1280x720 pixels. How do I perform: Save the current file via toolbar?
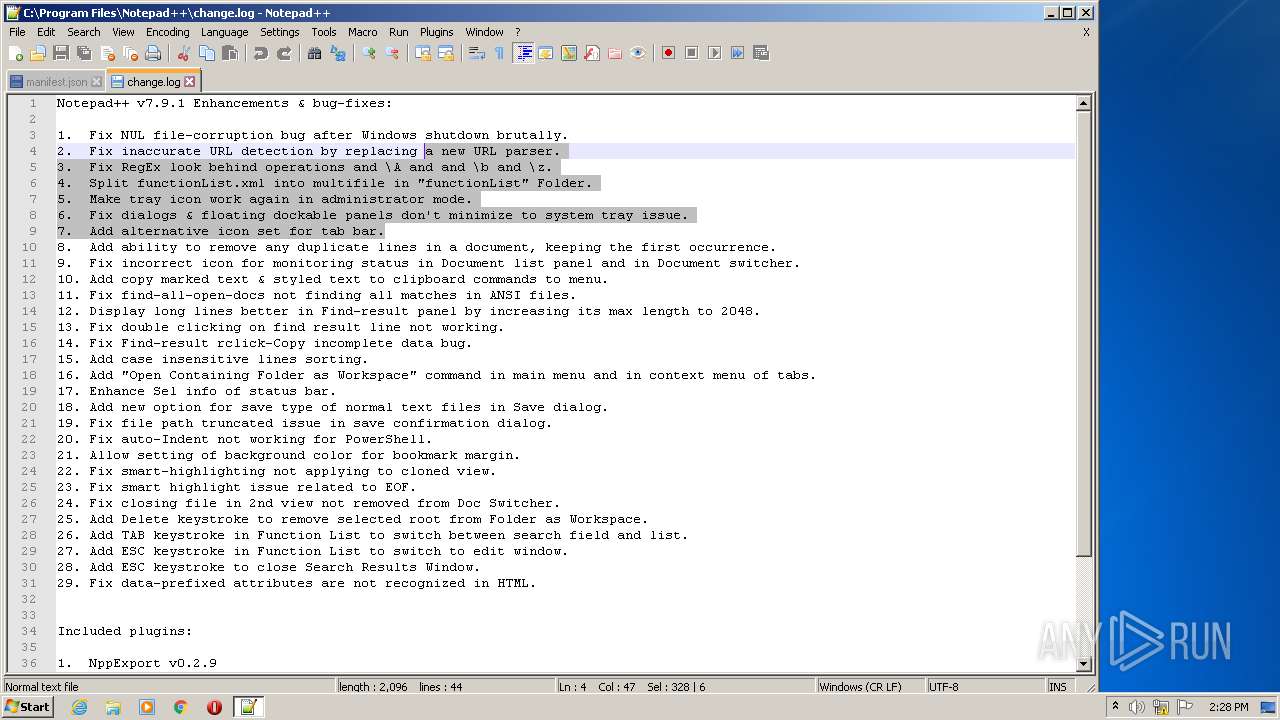click(x=61, y=53)
